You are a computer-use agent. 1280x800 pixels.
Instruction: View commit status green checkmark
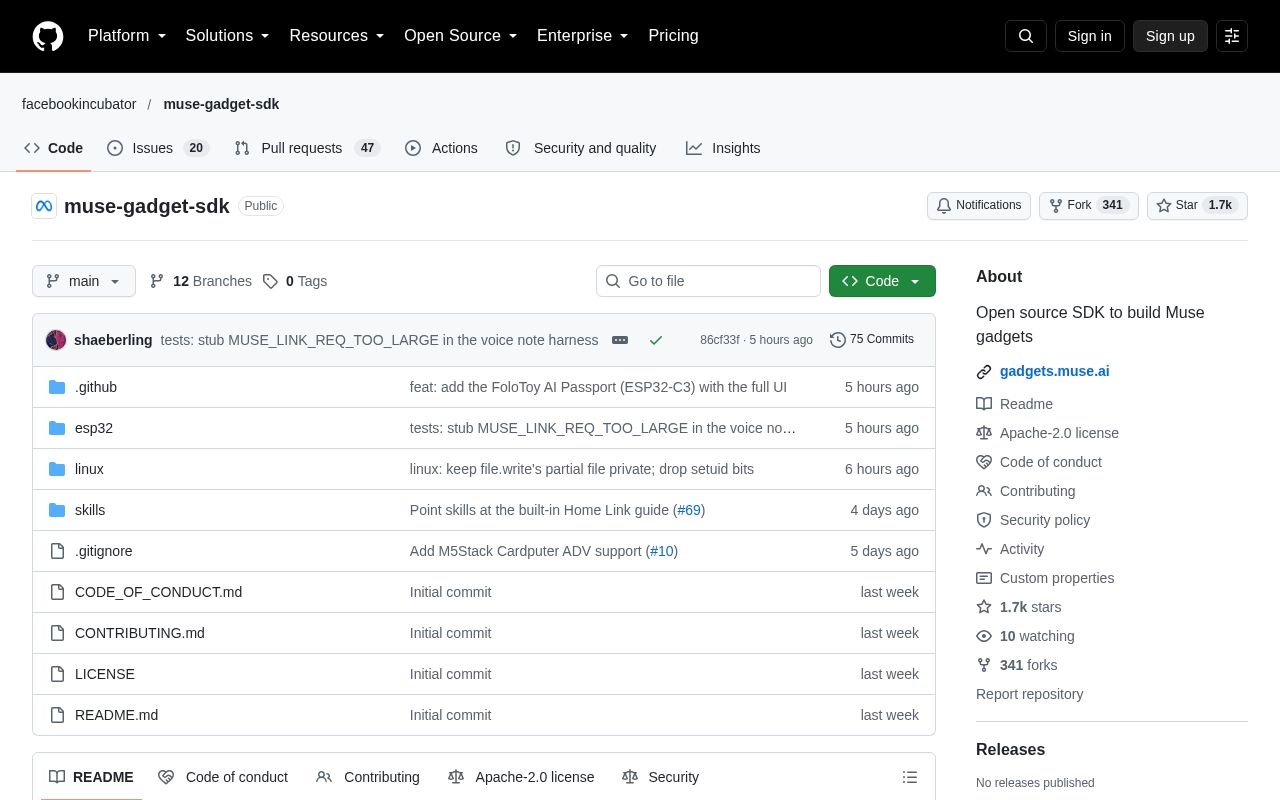tap(656, 340)
